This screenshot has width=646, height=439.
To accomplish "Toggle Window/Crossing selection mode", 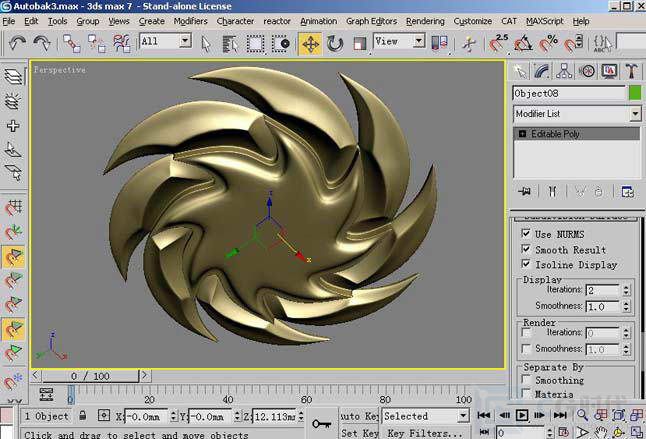I will click(281, 44).
